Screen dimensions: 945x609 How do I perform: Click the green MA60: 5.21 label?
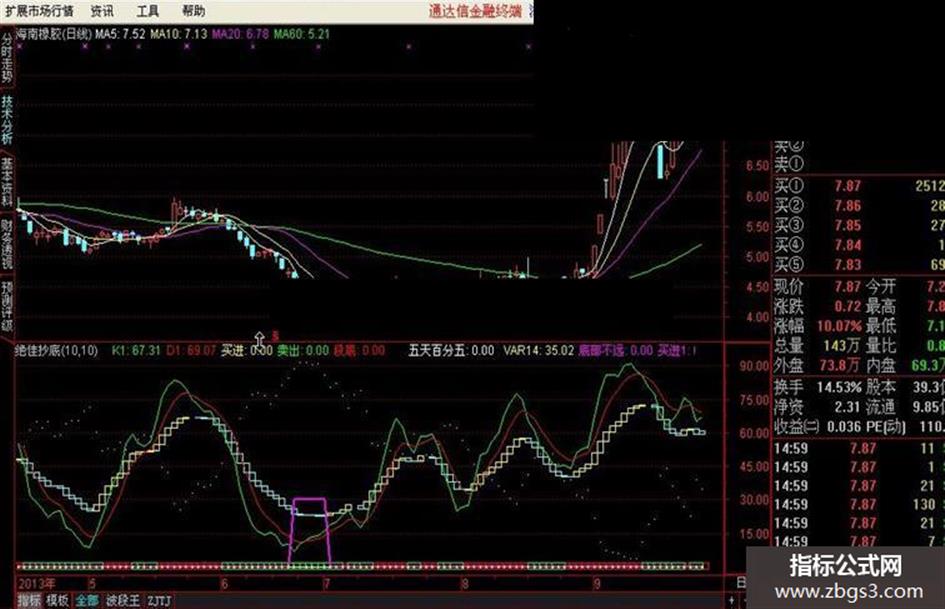301,34
